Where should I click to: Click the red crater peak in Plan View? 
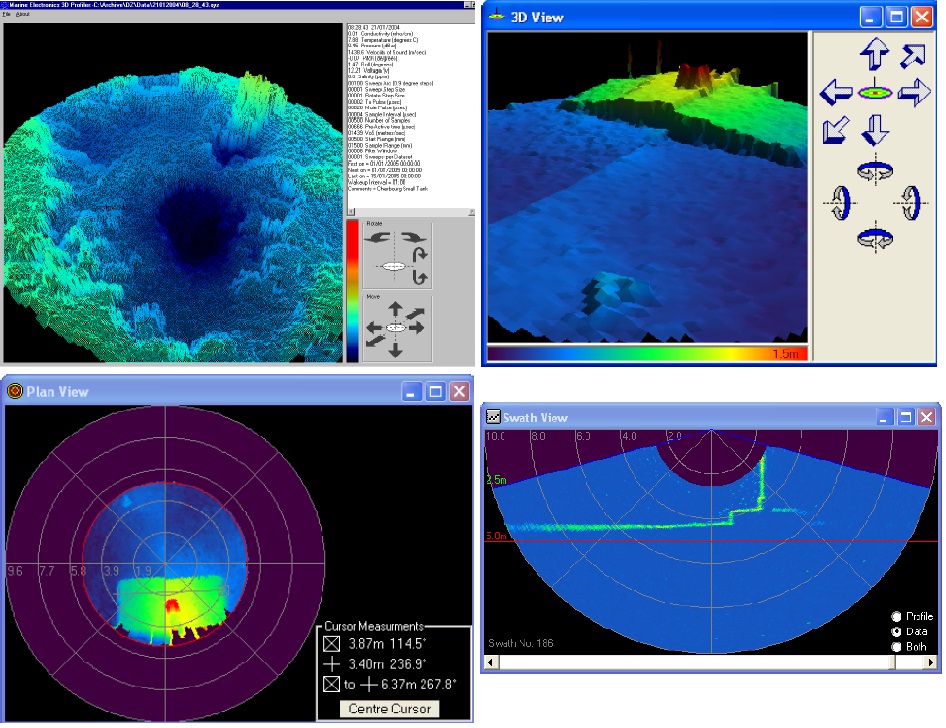click(173, 604)
